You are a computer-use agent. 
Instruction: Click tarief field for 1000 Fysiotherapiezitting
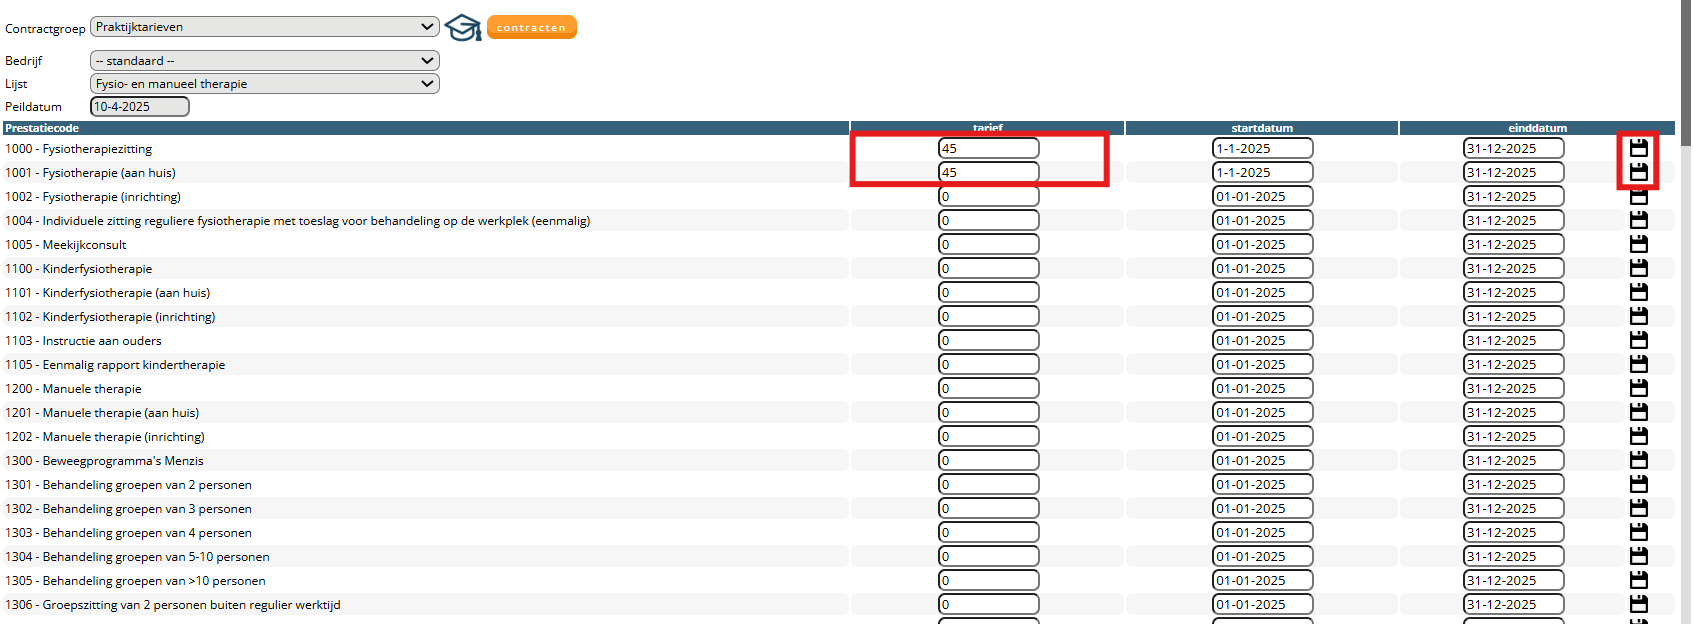pyautogui.click(x=988, y=148)
